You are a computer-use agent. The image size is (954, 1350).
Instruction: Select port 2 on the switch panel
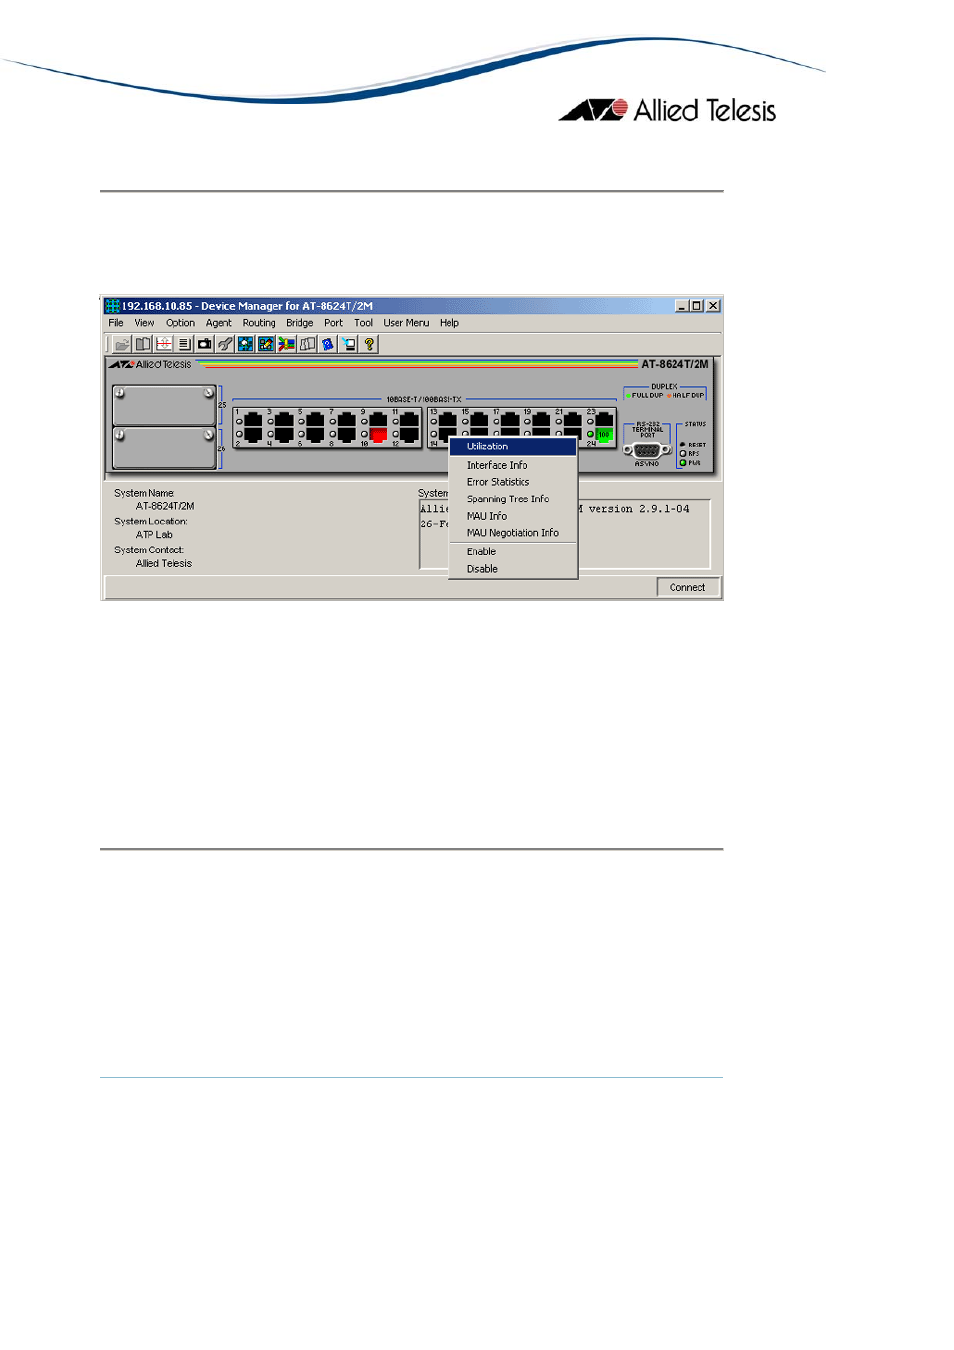click(x=253, y=435)
